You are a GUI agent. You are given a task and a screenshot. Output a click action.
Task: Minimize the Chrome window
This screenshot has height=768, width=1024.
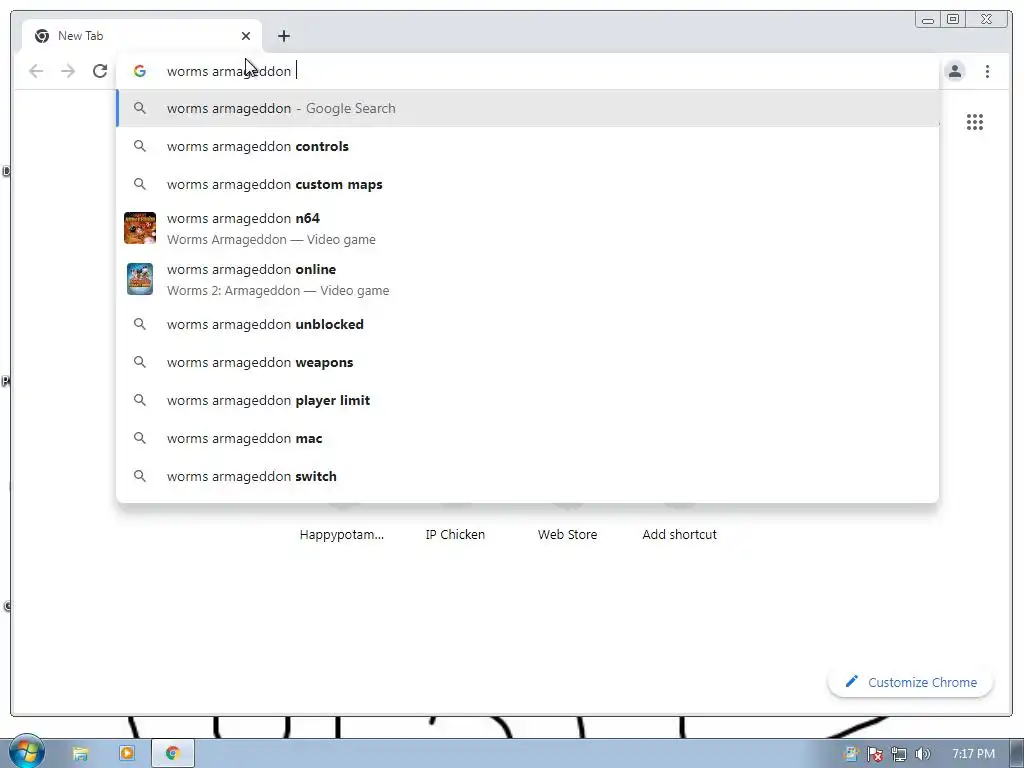click(x=927, y=20)
